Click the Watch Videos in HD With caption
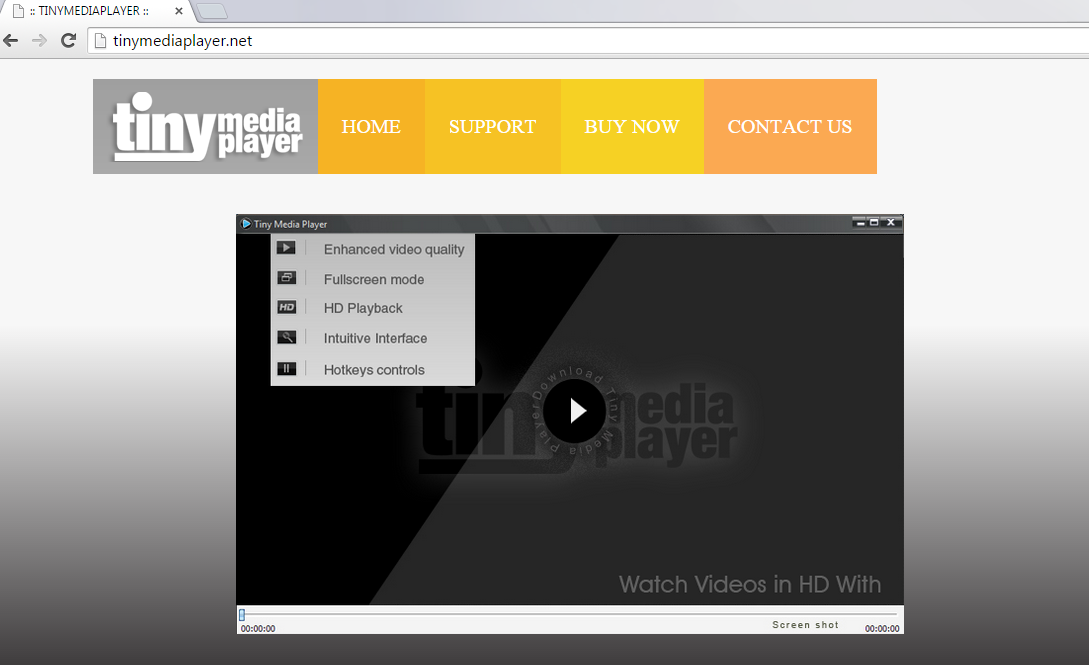Viewport: 1089px width, 665px height. coord(750,584)
